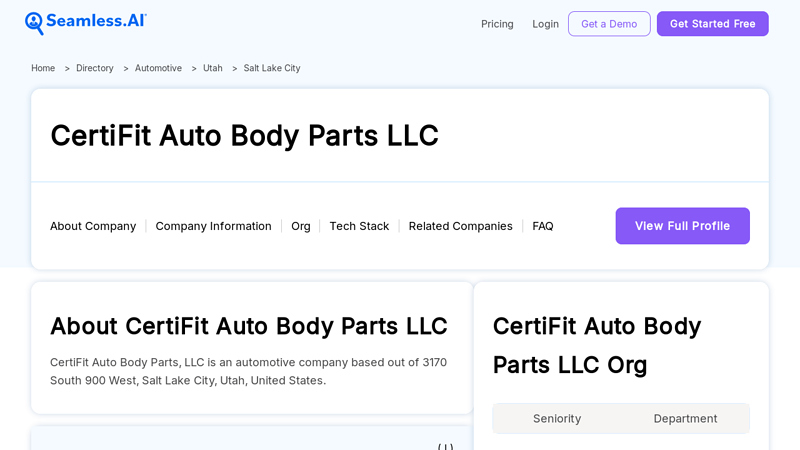
Task: Jump to Tech Stack section
Action: (x=359, y=226)
